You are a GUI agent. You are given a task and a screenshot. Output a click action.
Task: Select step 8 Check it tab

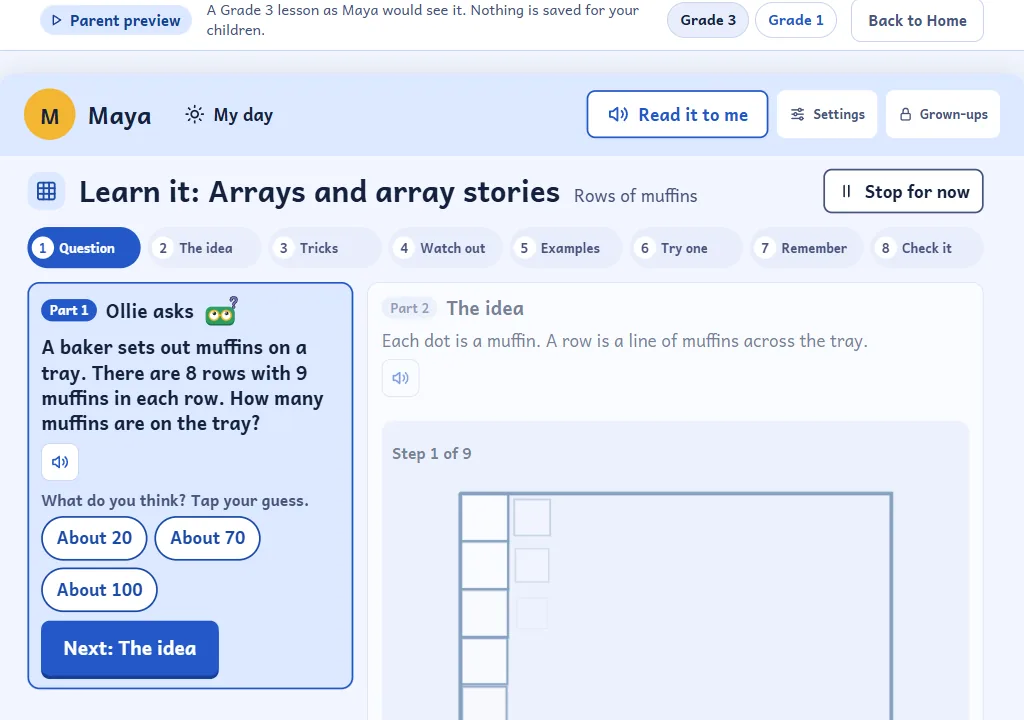[927, 248]
